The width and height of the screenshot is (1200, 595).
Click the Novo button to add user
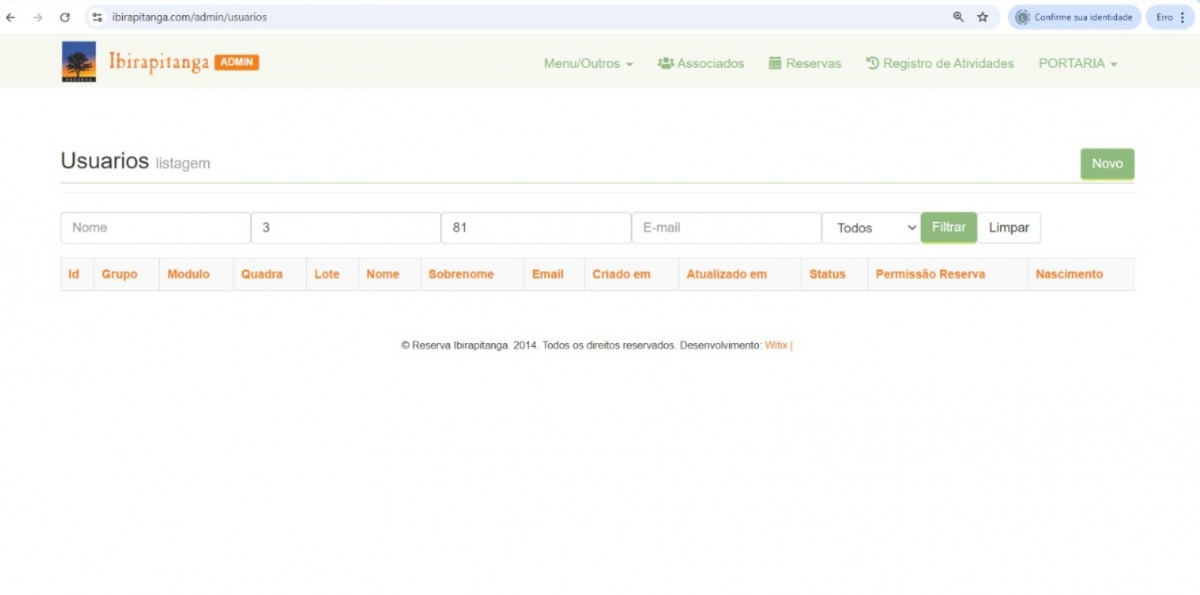1107,164
